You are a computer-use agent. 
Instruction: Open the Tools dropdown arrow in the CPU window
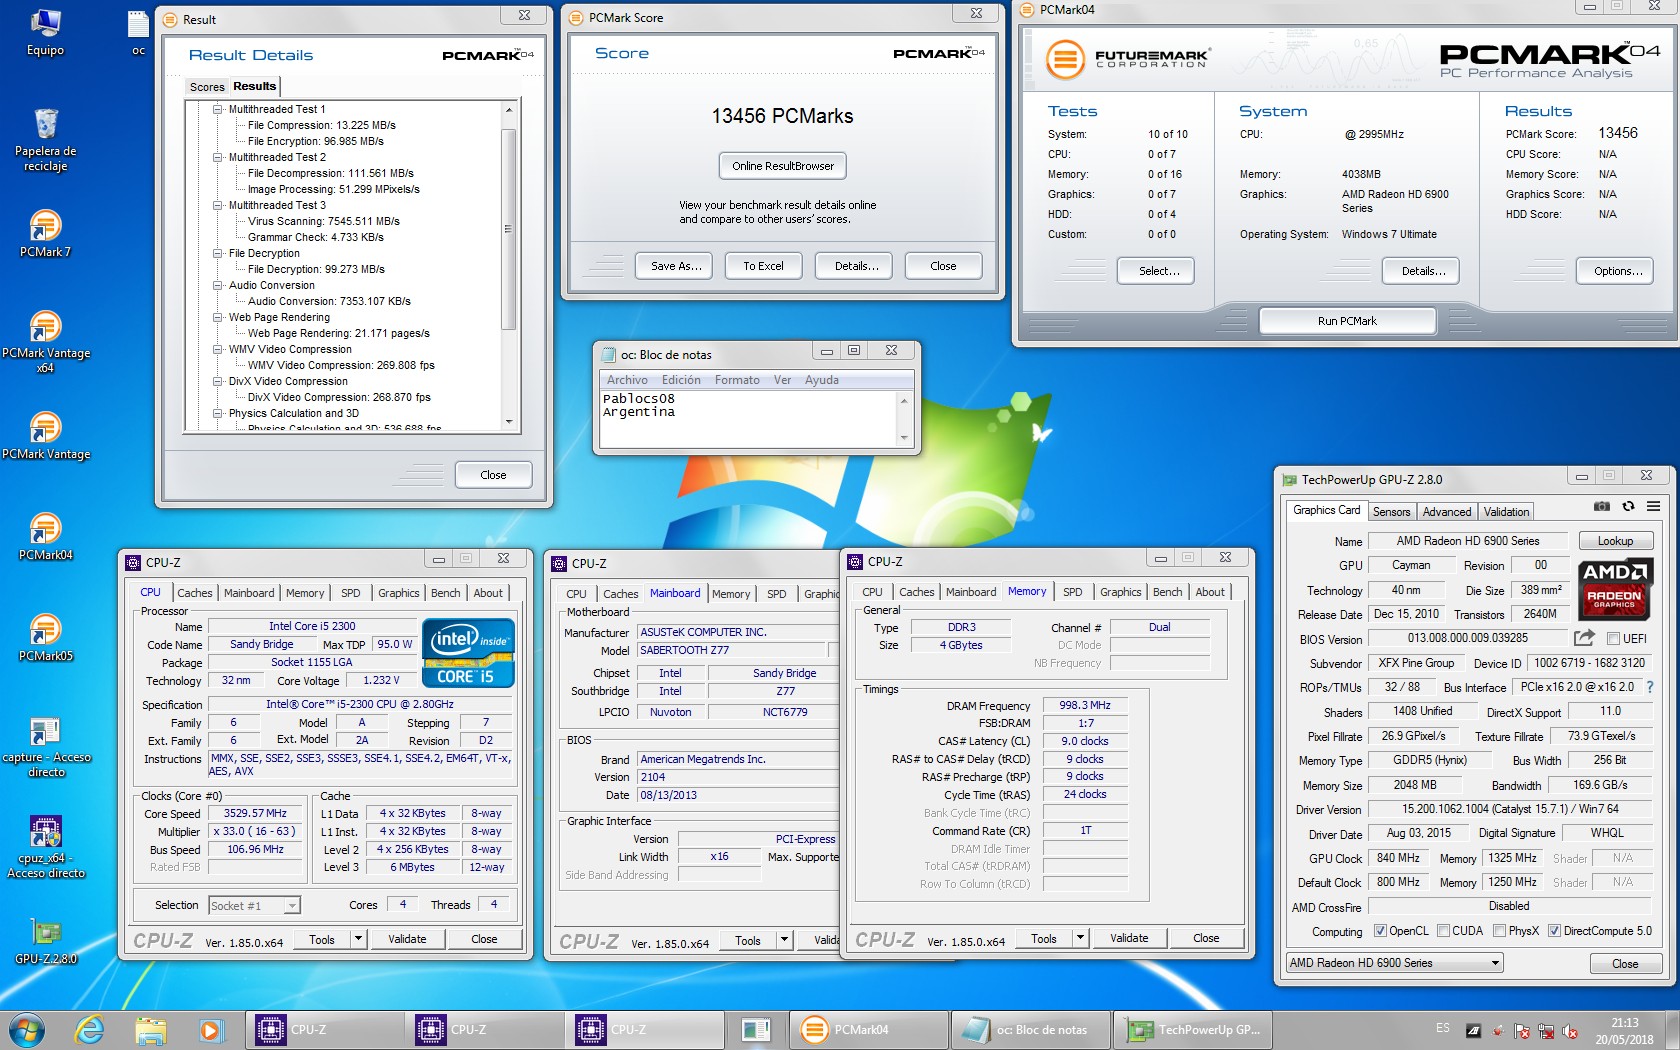click(358, 939)
